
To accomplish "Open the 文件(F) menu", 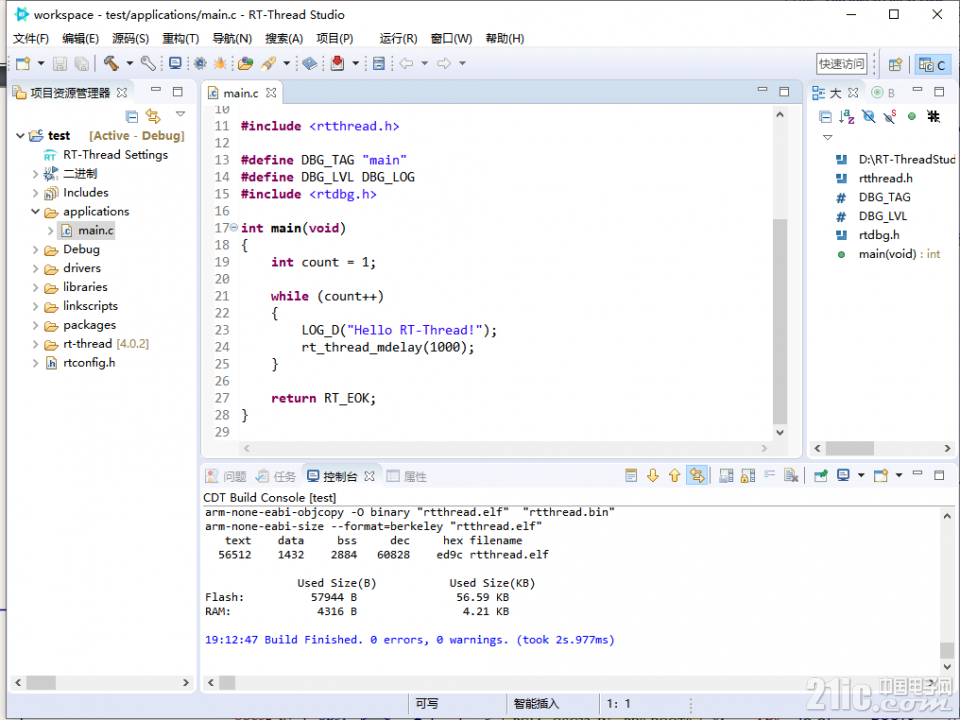I will click(x=31, y=39).
